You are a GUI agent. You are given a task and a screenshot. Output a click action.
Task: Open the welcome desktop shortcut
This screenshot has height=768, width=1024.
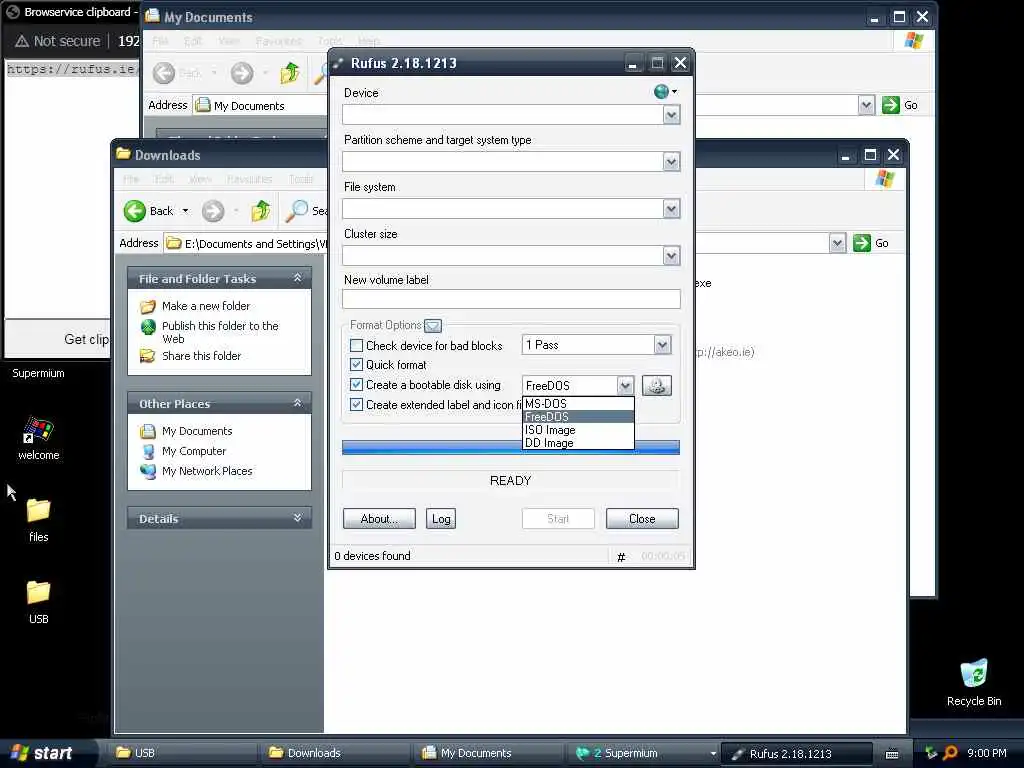click(39, 438)
